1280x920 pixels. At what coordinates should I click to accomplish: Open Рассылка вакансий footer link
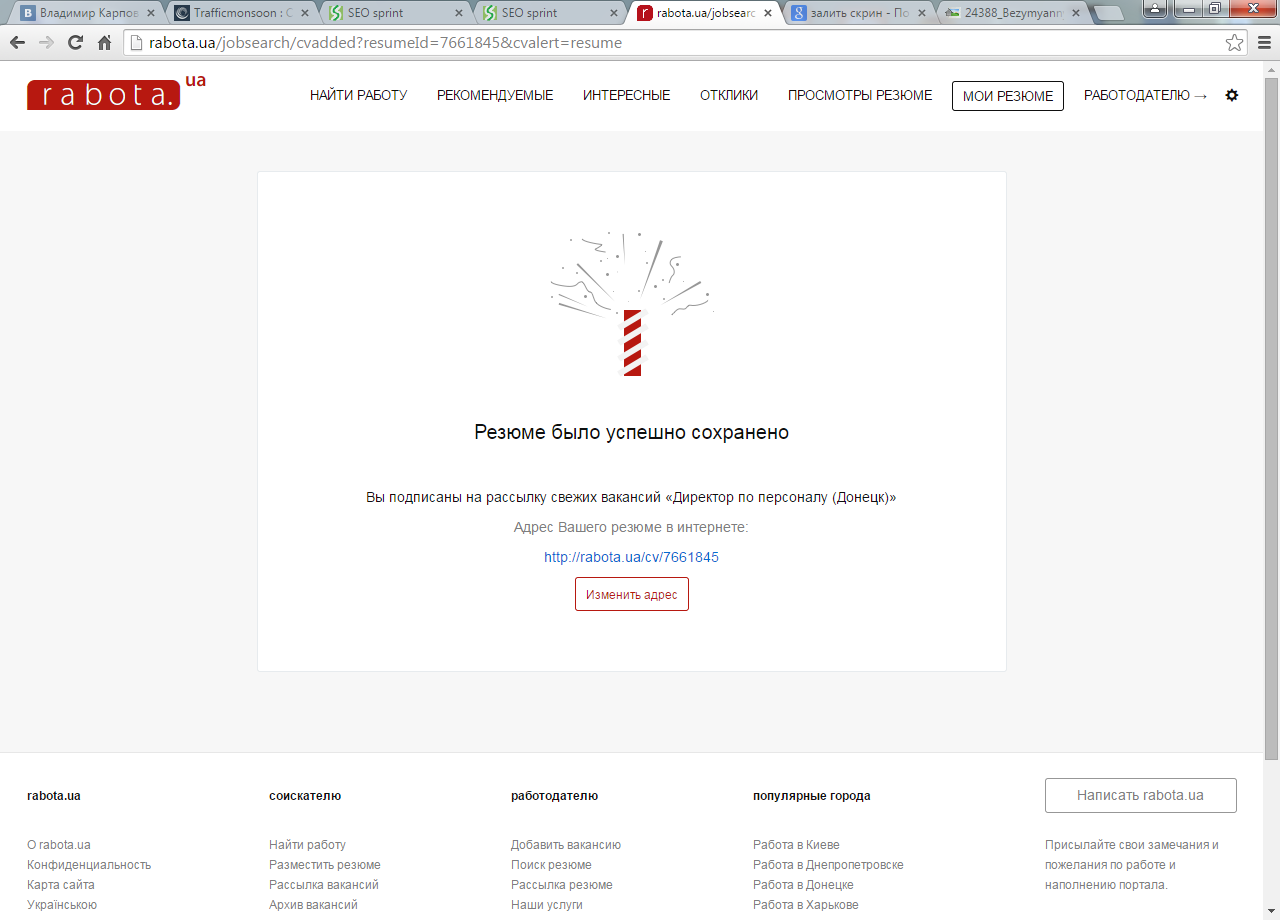pos(324,885)
